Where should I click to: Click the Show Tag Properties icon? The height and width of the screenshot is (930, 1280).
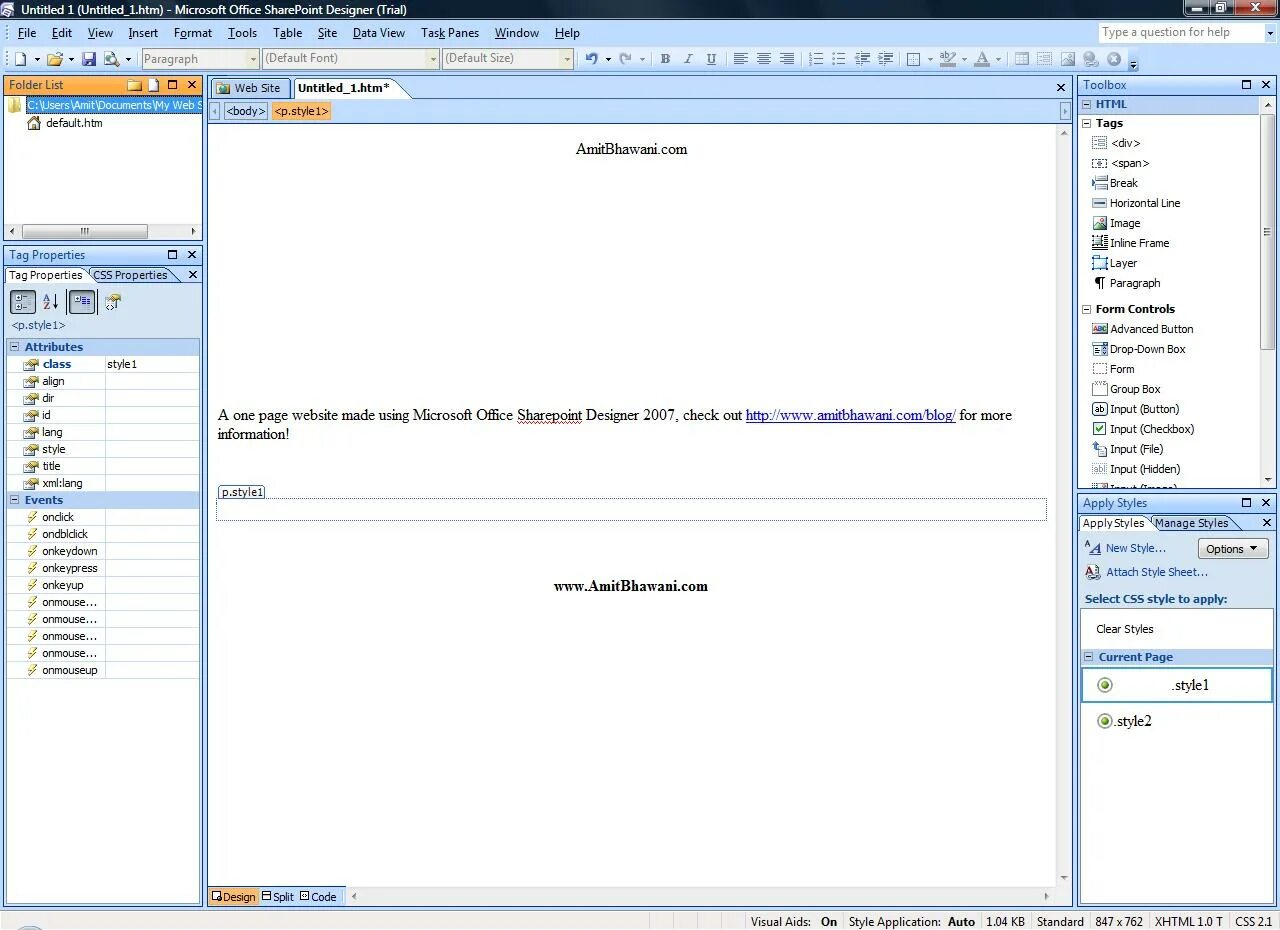(x=113, y=302)
